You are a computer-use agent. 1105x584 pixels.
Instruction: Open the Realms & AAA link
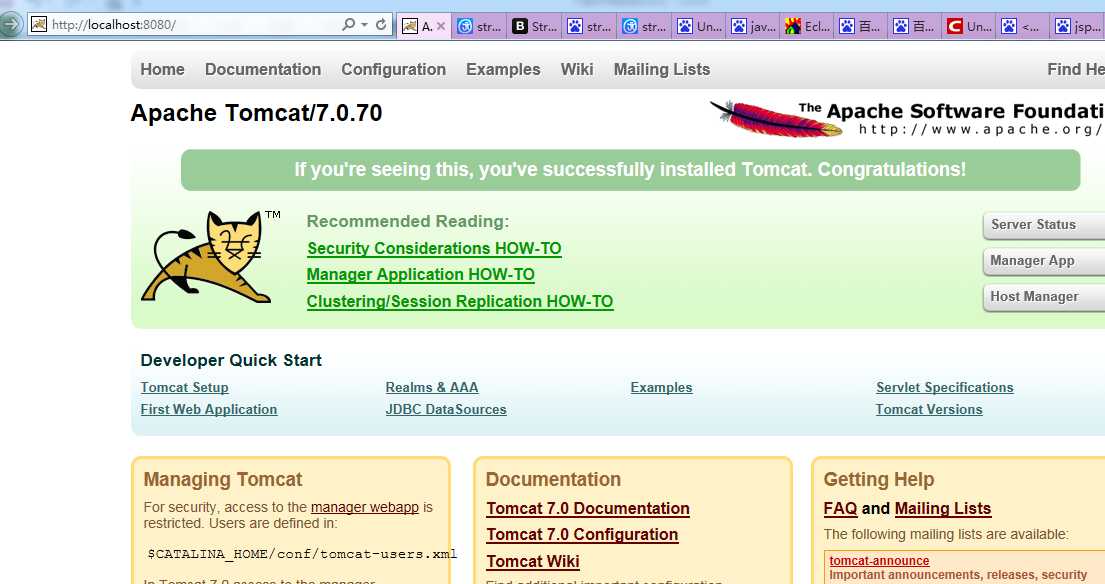point(432,387)
